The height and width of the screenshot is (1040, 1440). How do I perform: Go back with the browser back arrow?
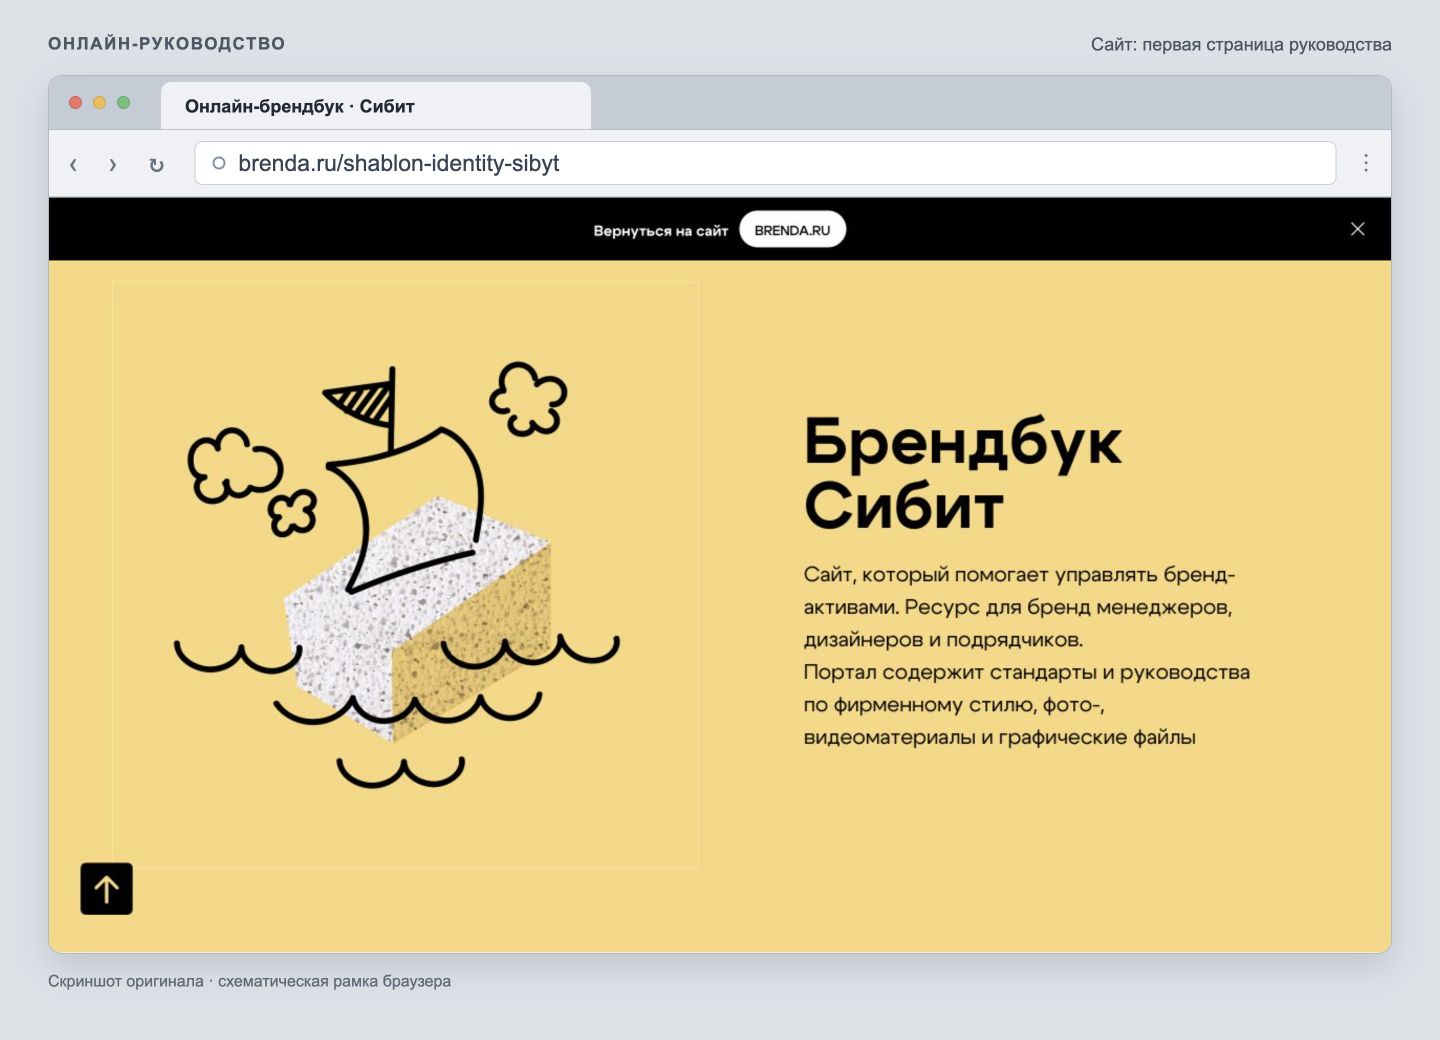(73, 164)
